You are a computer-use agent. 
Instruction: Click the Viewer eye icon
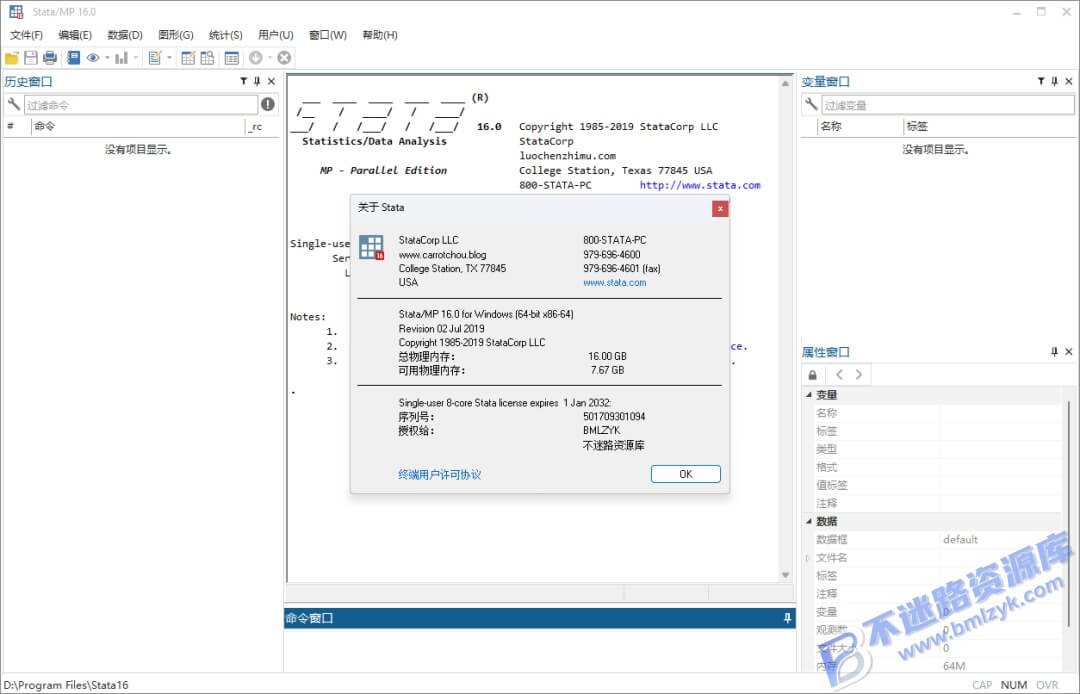tap(93, 59)
